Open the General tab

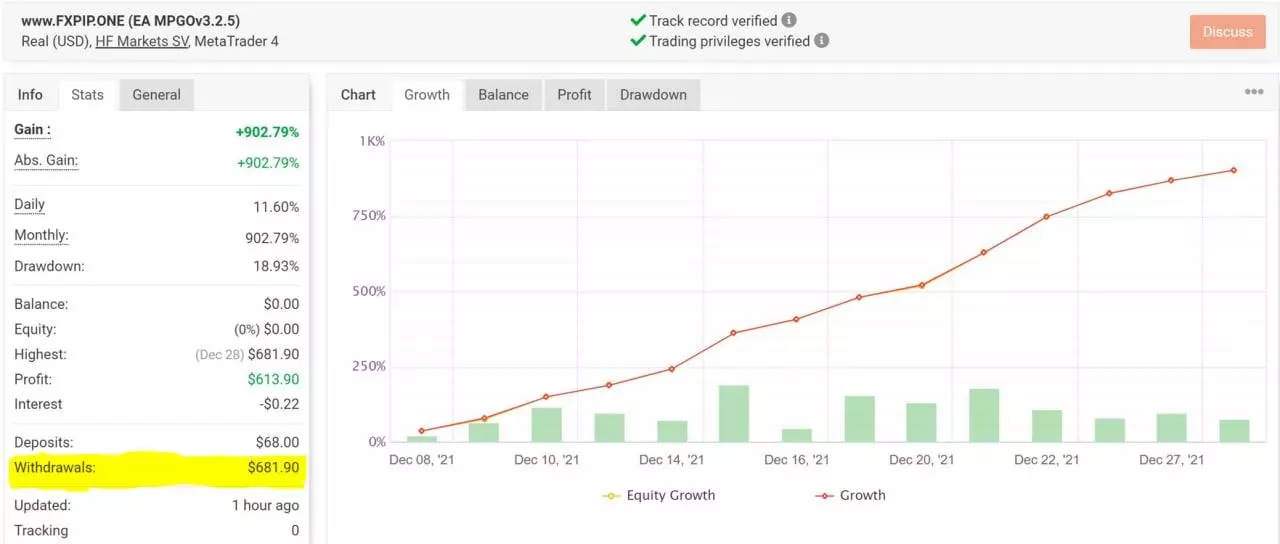click(156, 95)
